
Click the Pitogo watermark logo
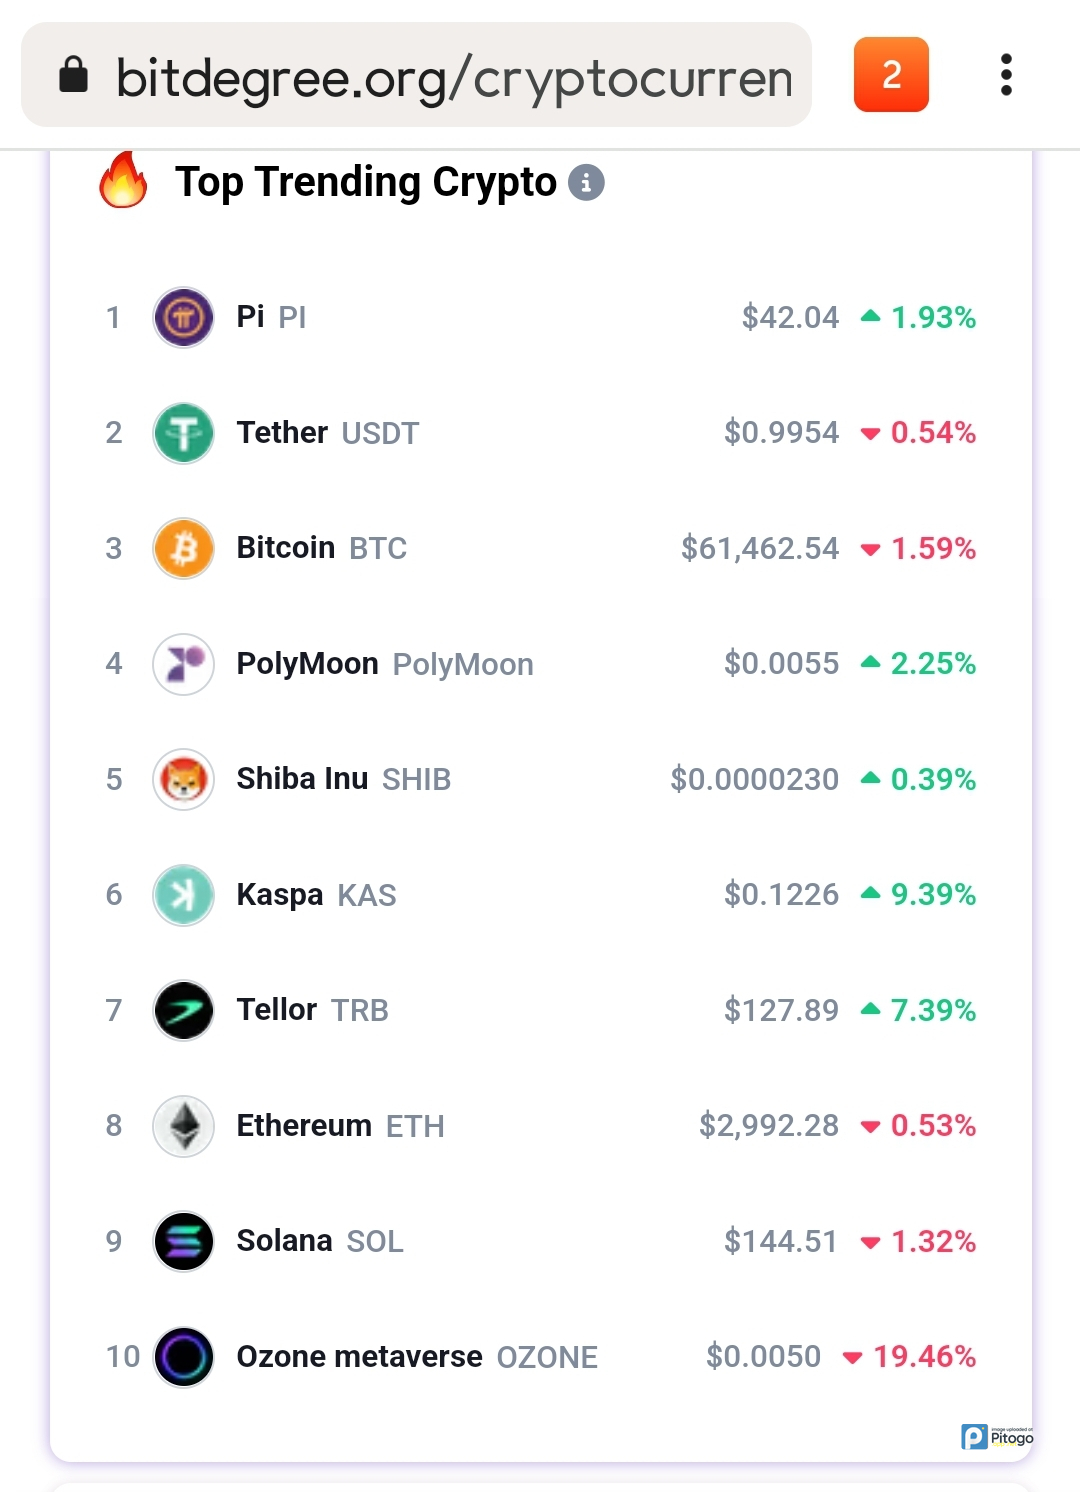pyautogui.click(x=997, y=1437)
